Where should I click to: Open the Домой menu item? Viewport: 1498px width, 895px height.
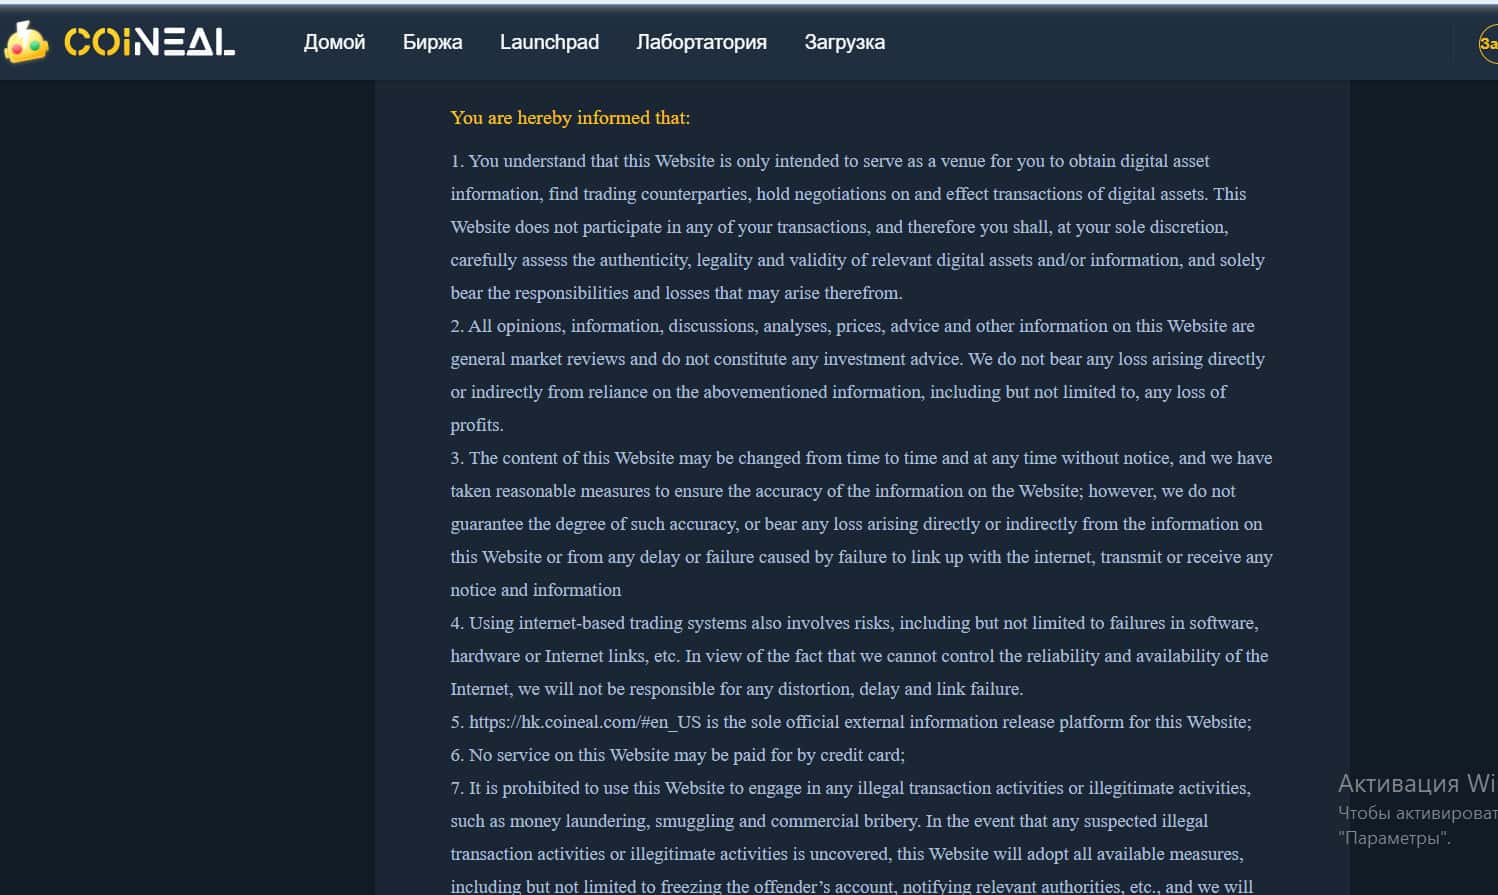click(334, 42)
